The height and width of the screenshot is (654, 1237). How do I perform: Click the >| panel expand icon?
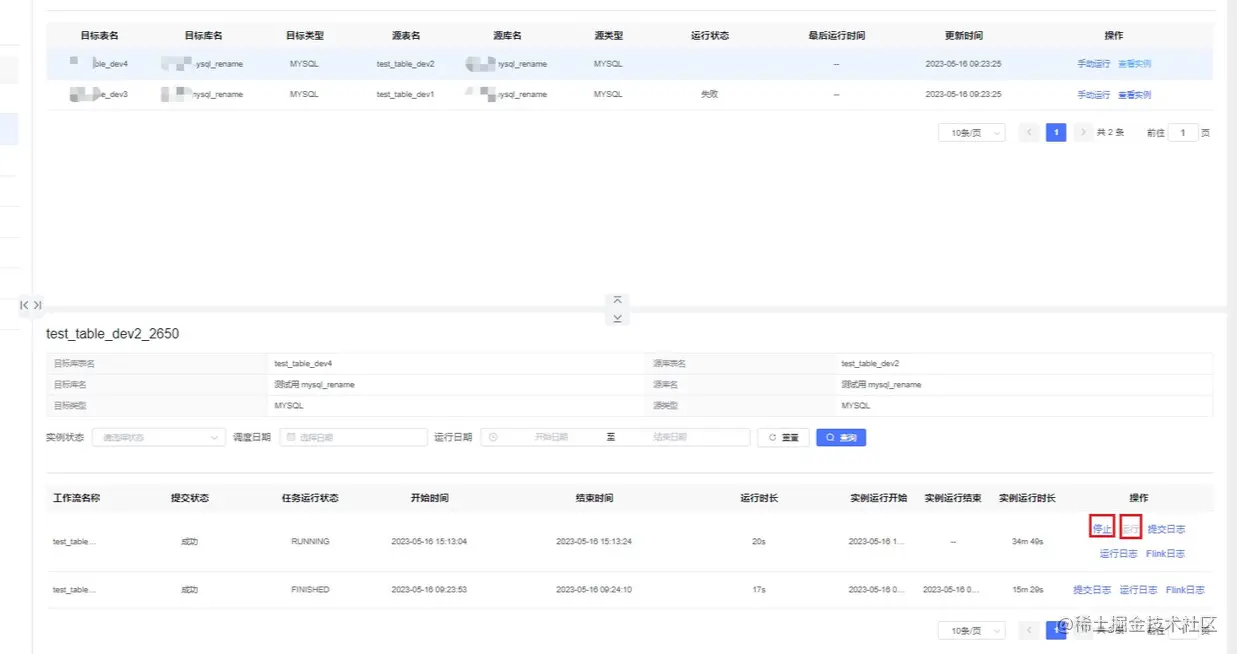tap(37, 305)
